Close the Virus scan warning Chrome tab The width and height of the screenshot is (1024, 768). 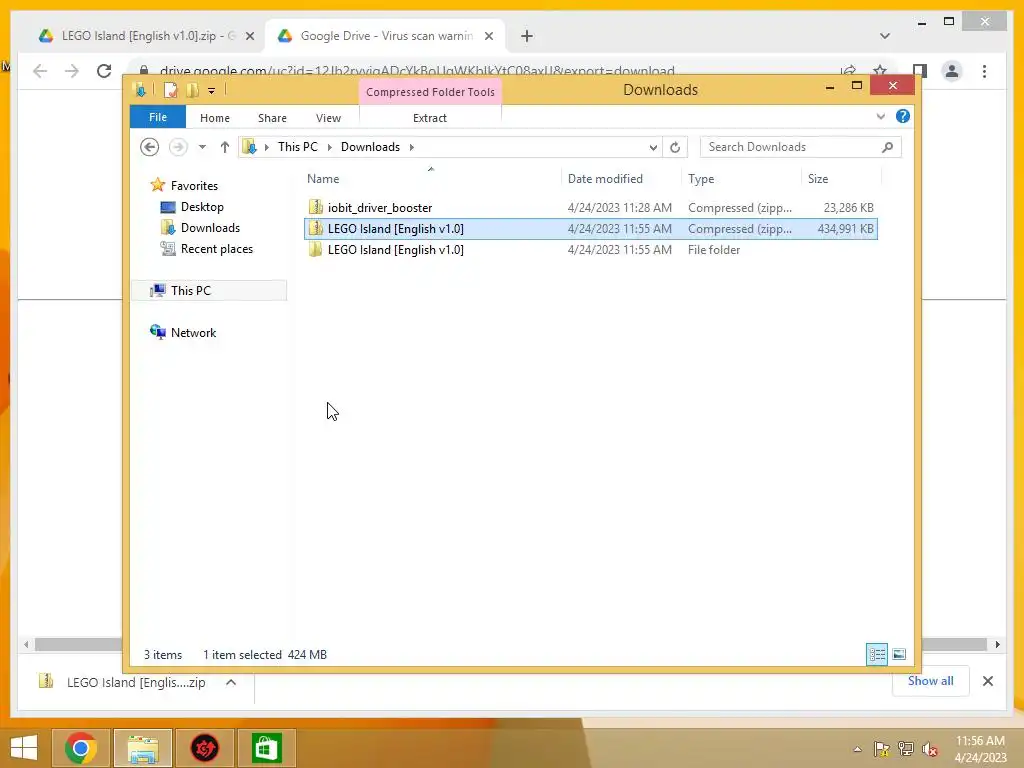[x=488, y=36]
